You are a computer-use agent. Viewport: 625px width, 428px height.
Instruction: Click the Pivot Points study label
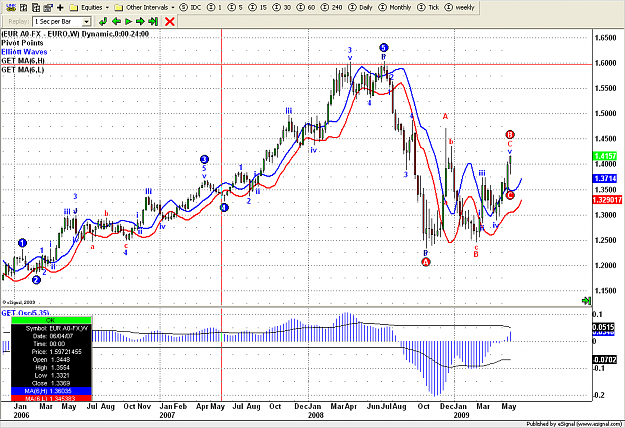click(22, 43)
